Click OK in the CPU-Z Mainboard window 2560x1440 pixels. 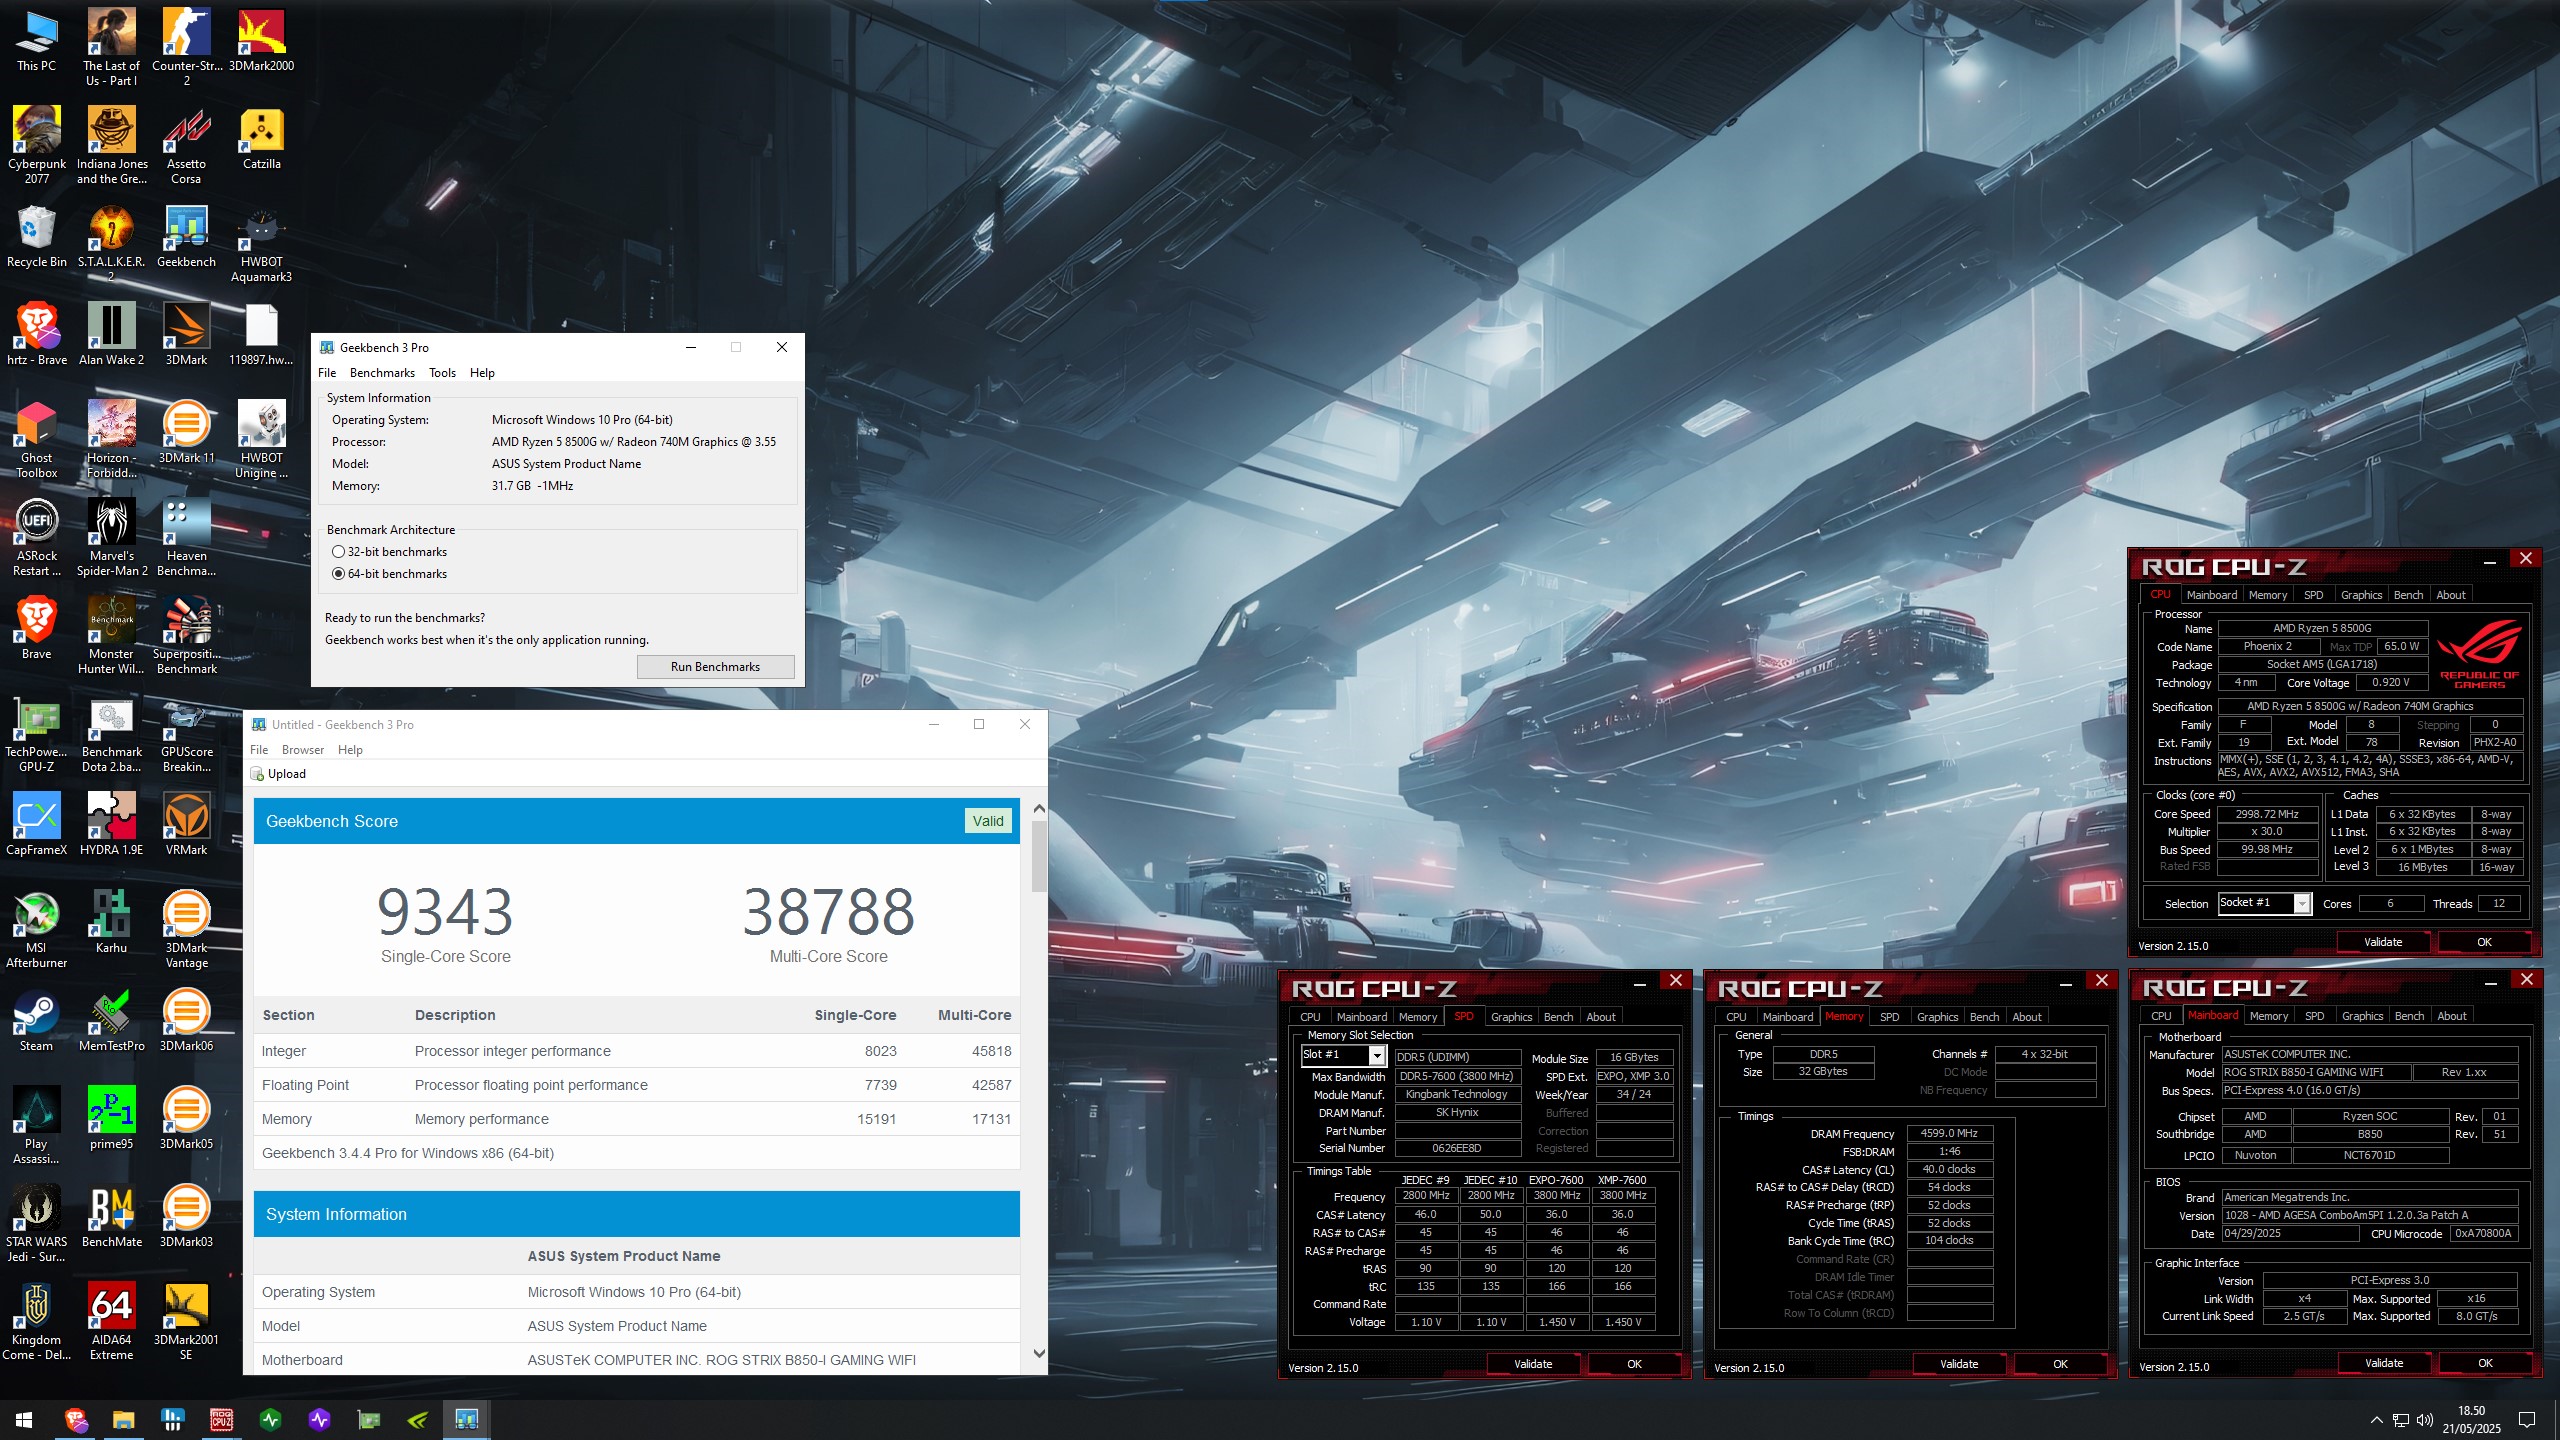click(x=2485, y=1363)
